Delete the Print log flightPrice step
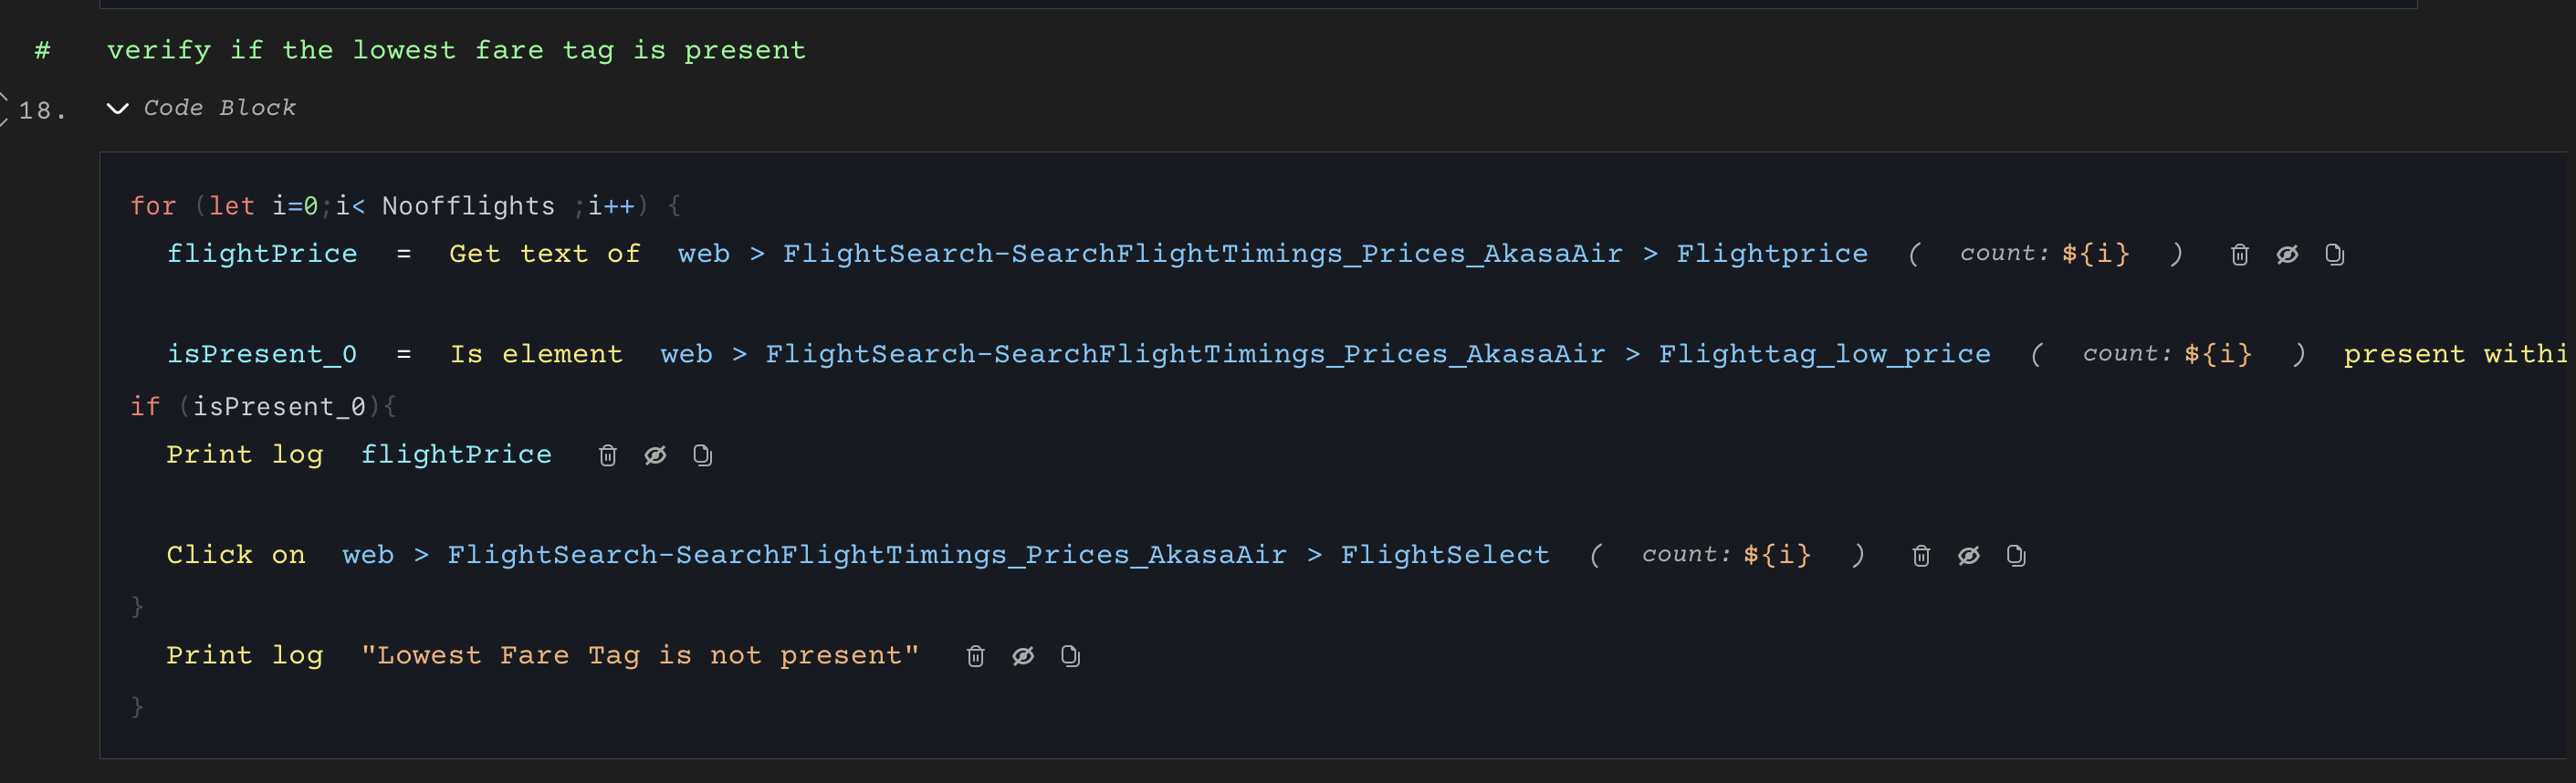This screenshot has width=2576, height=783. 607,455
